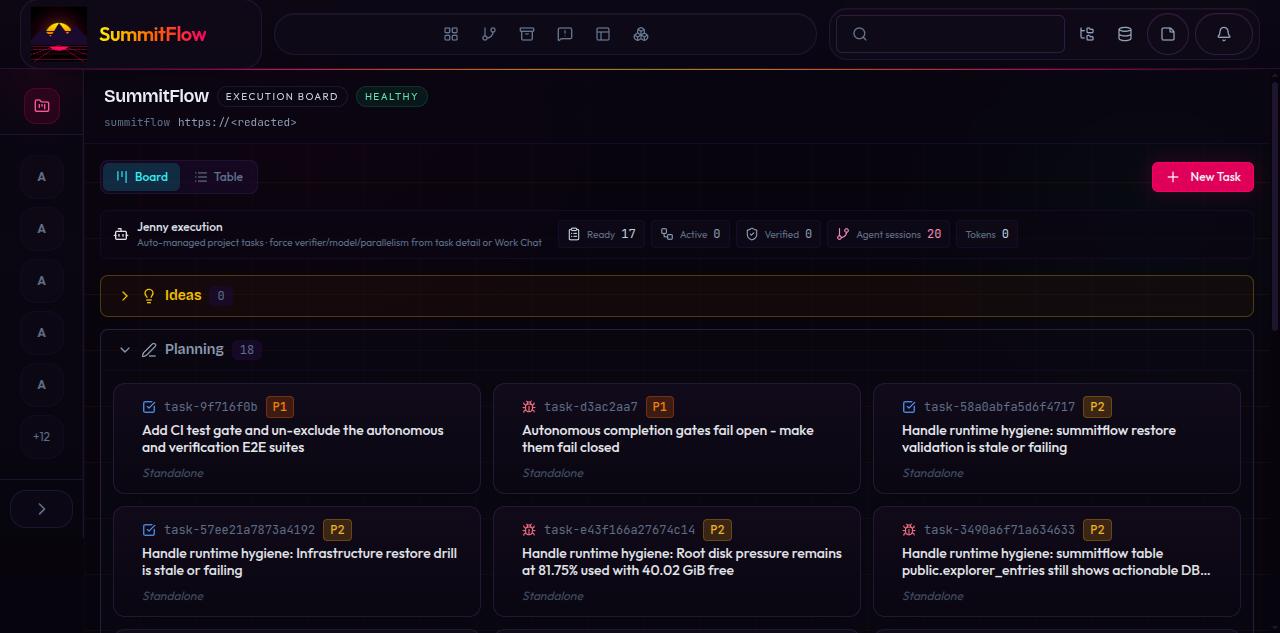Click the SummitFlow sunset logo
Screen dimensions: 1280x633
pos(59,34)
